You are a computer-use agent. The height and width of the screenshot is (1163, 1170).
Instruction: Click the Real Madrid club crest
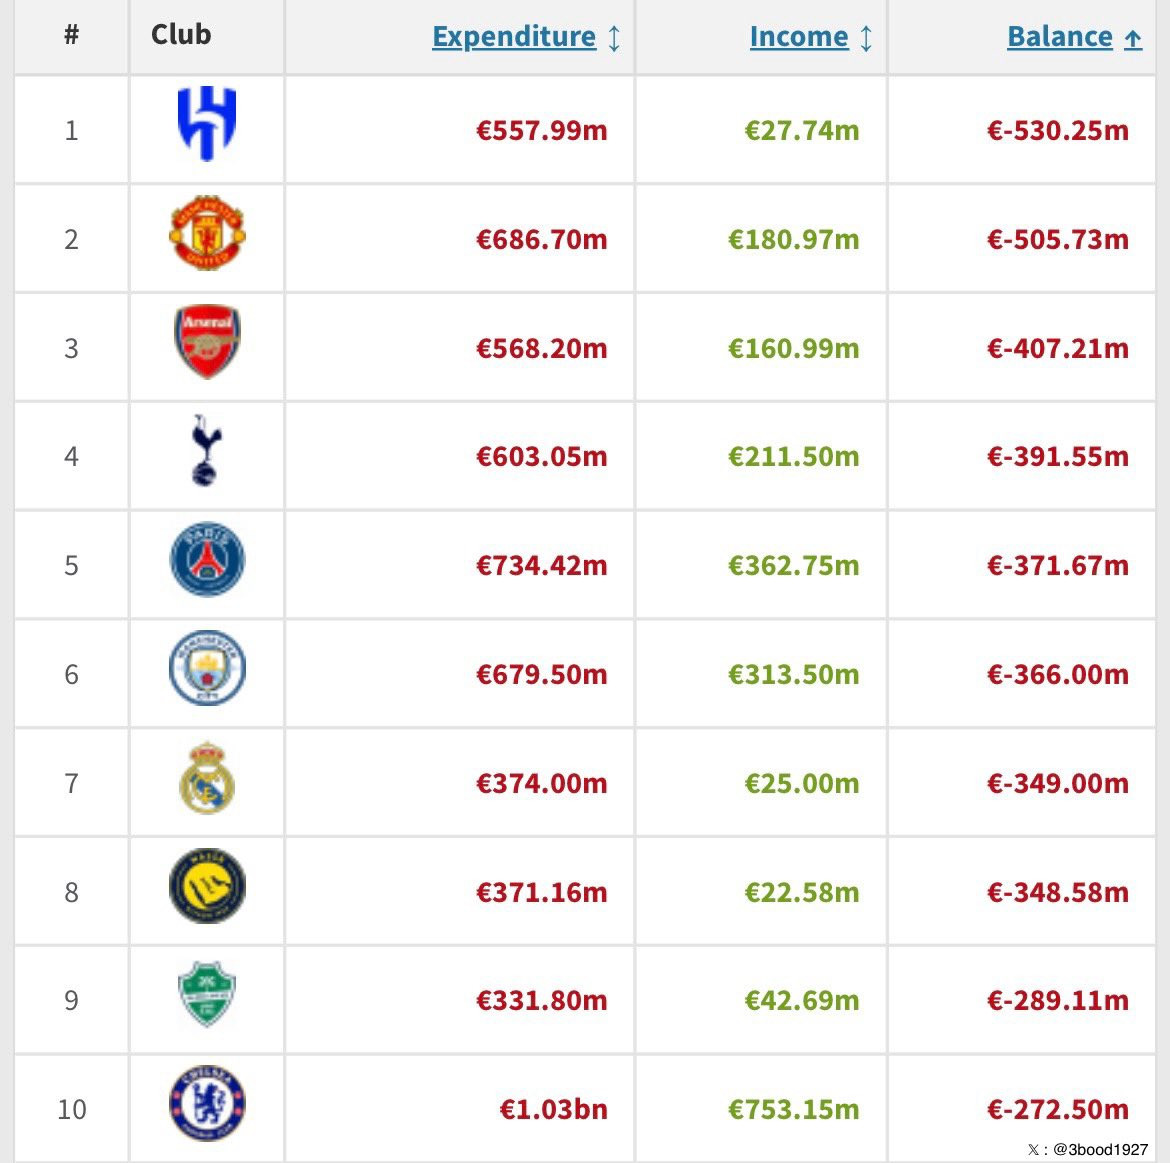pos(207,778)
